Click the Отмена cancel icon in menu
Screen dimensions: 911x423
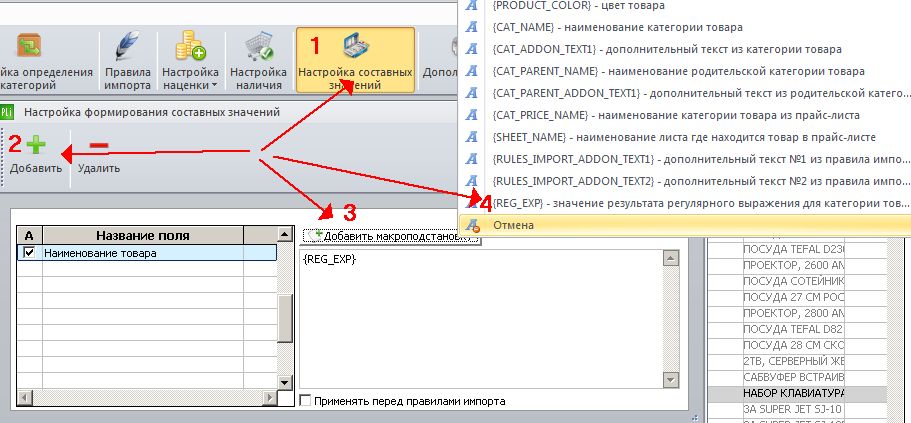pos(472,225)
